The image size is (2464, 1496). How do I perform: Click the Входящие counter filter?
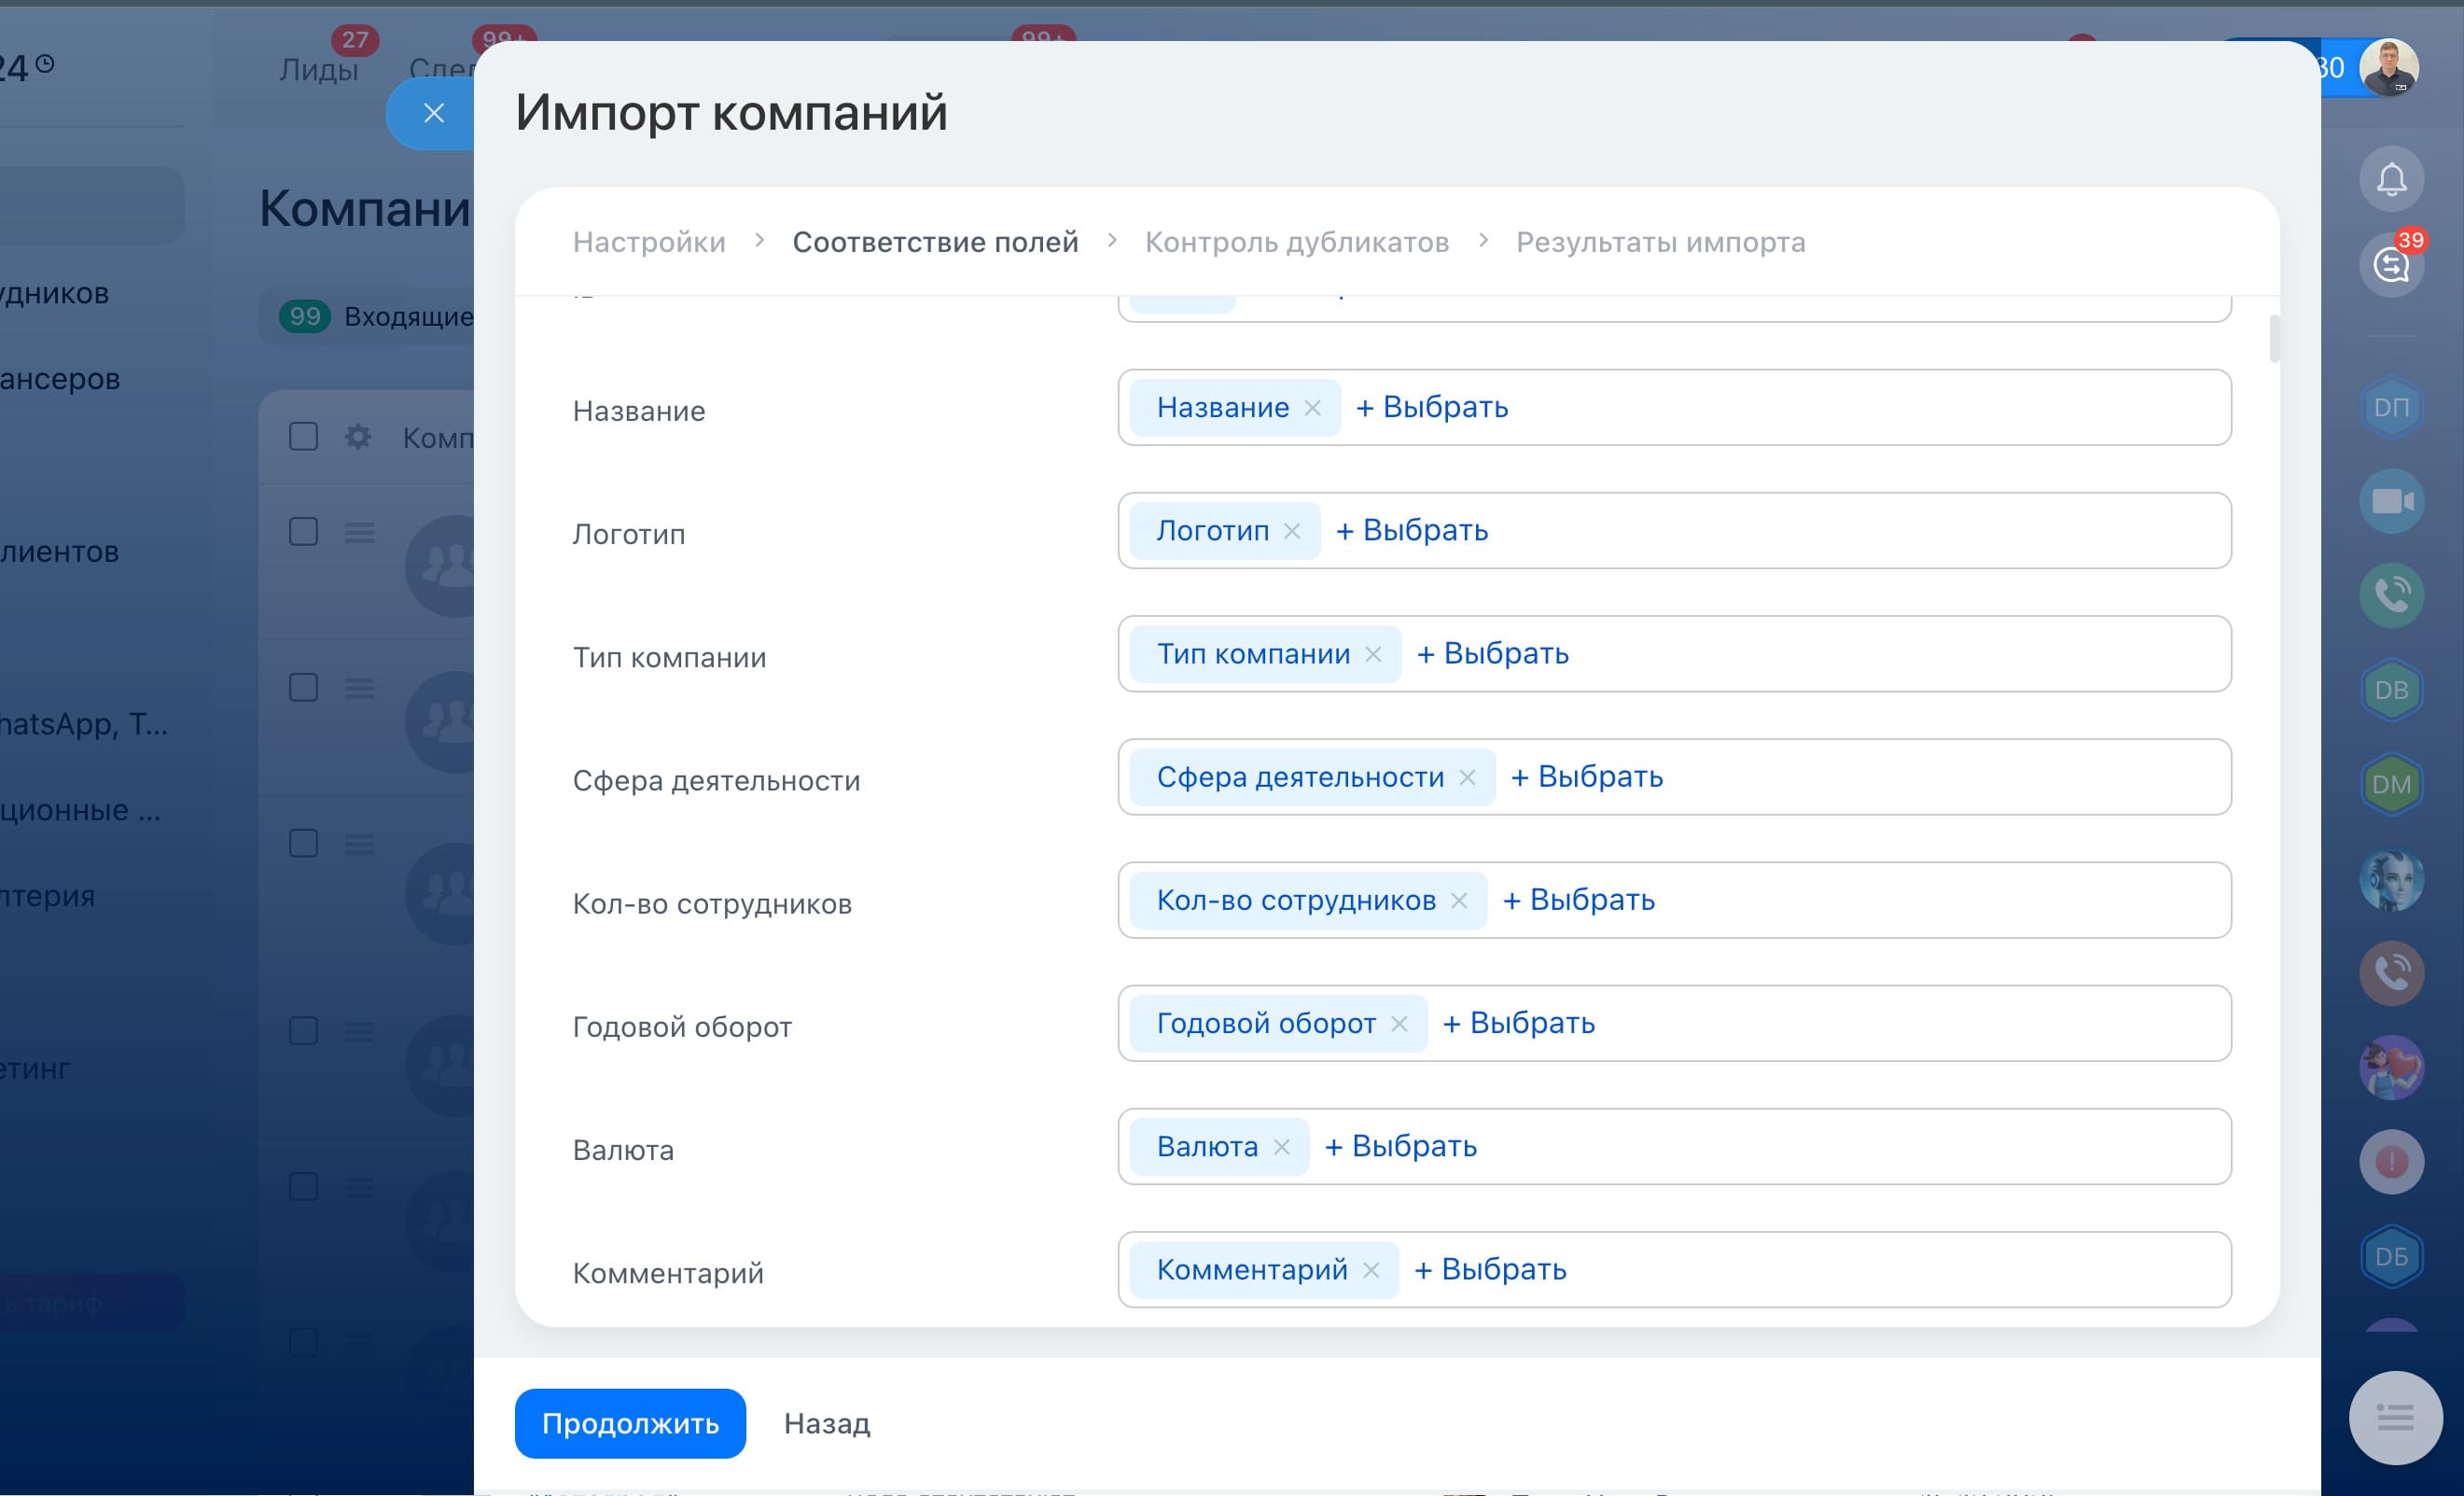pyautogui.click(x=376, y=316)
